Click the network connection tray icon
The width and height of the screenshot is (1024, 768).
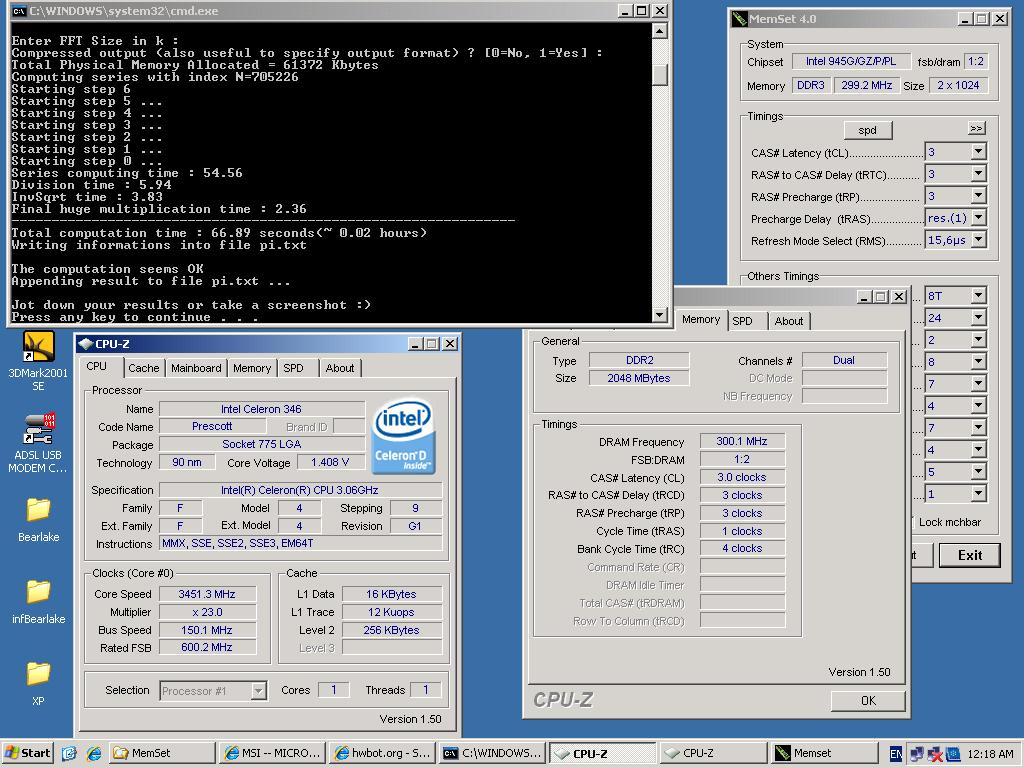pos(917,754)
